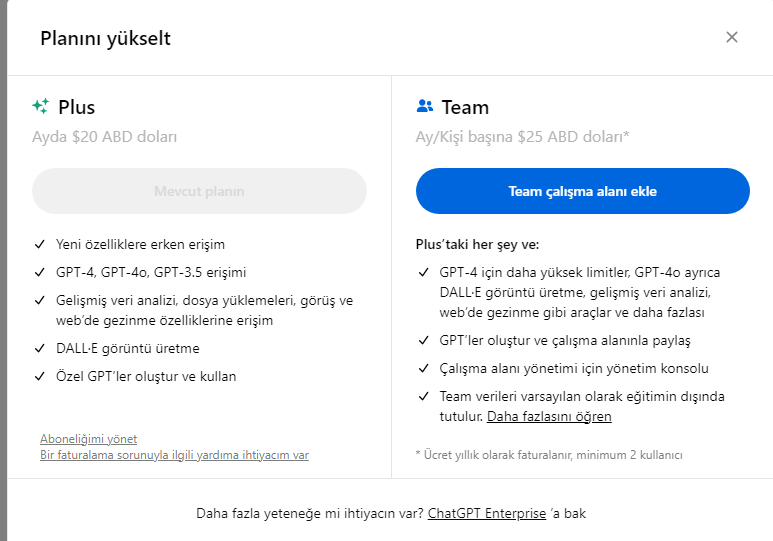
Task: Click the Plus sparkle icon
Action: click(x=41, y=106)
